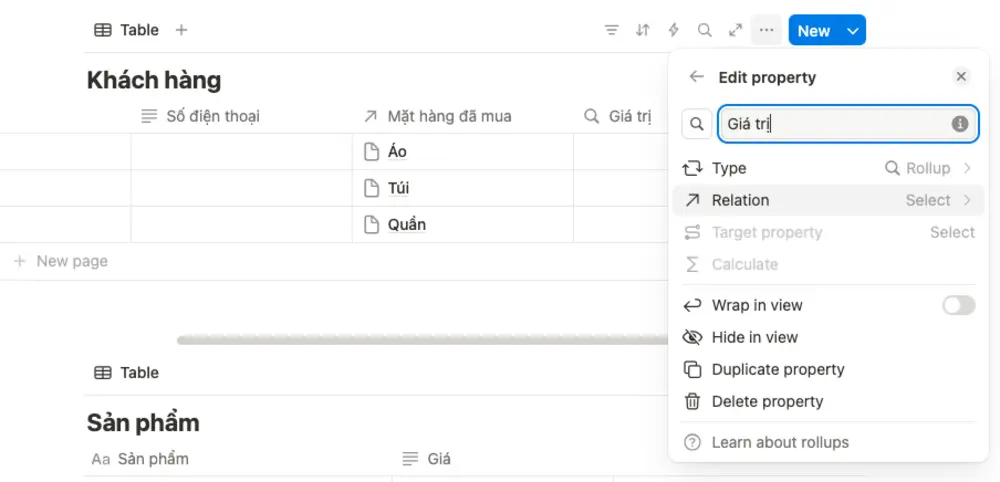Click the question mark icon beside Learn about rollups

692,442
